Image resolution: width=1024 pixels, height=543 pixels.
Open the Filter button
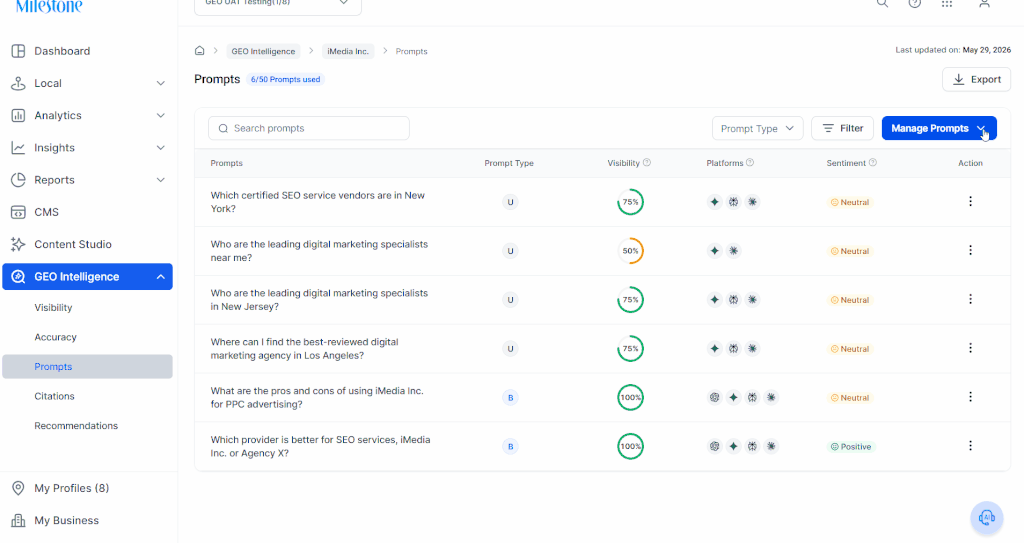[x=842, y=128]
